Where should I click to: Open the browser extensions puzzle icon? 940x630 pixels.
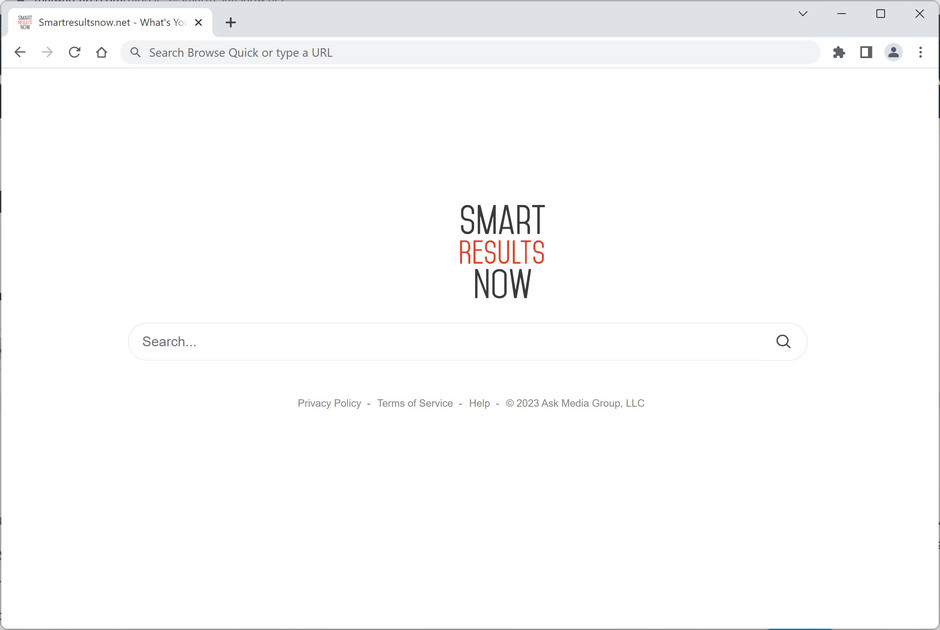pyautogui.click(x=839, y=52)
